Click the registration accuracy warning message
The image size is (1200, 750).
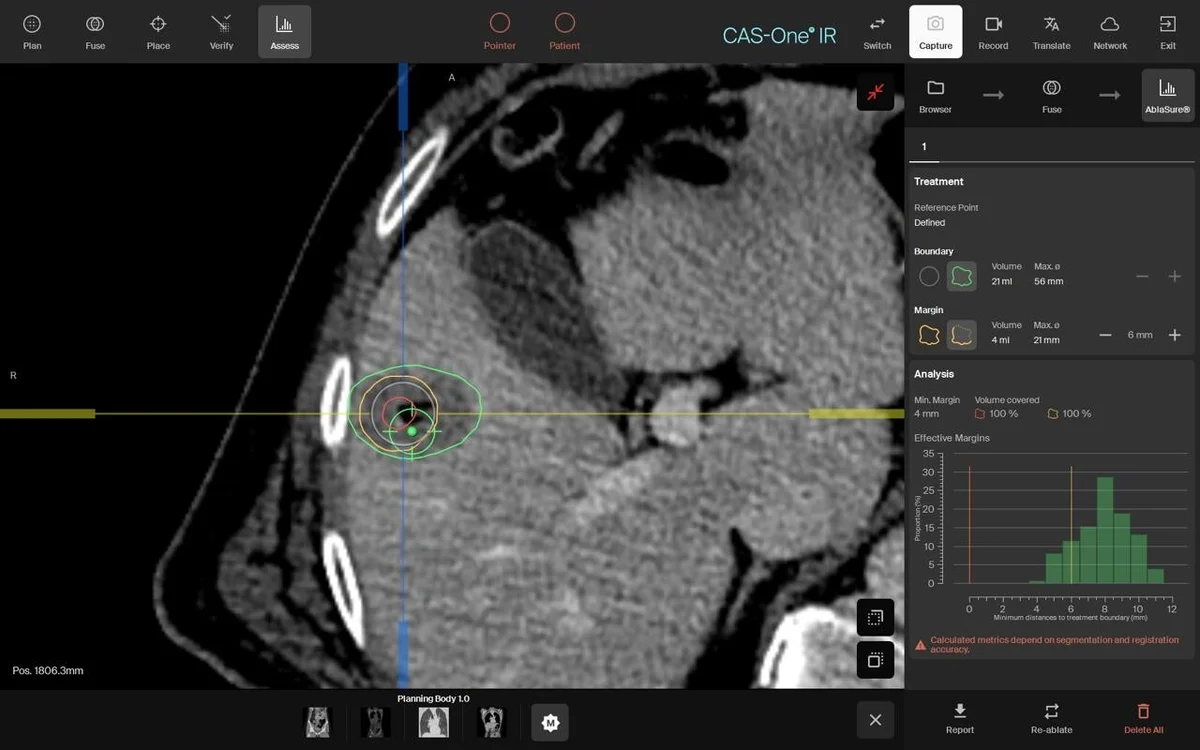click(x=1047, y=644)
